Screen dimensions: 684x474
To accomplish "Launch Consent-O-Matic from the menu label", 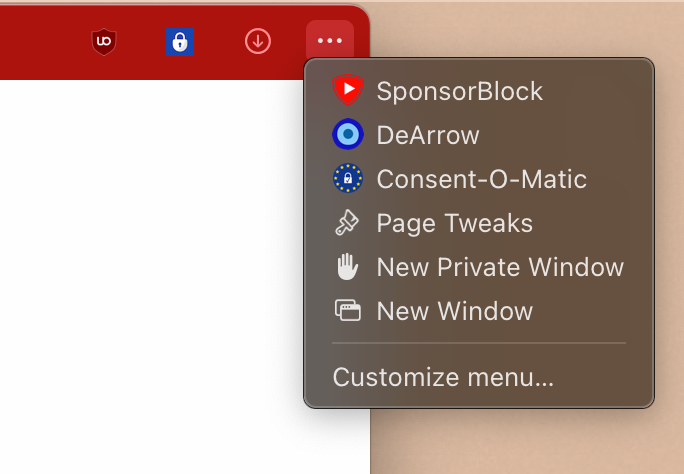I will click(481, 179).
